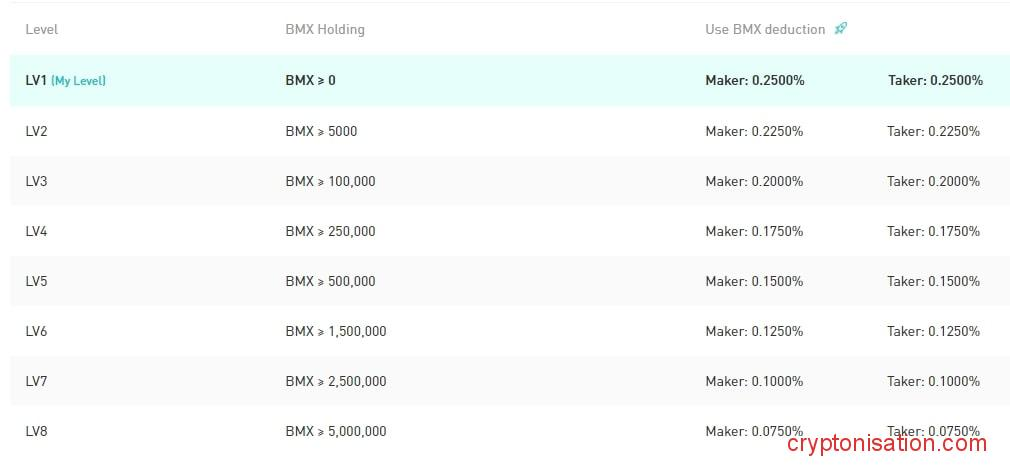This screenshot has width=1010, height=466.
Task: Click the BMX ≥ 2,500,000 cell
Action: point(335,381)
